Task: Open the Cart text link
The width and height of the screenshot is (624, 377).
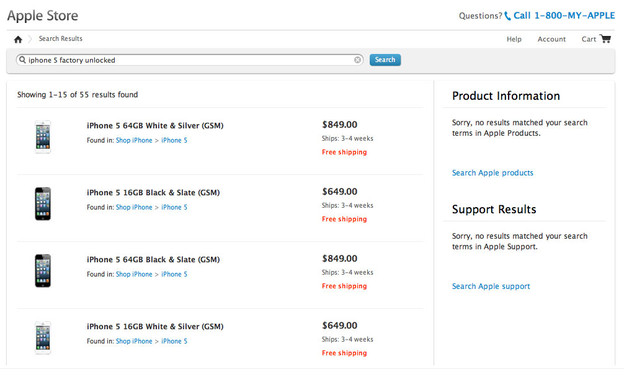Action: click(589, 39)
